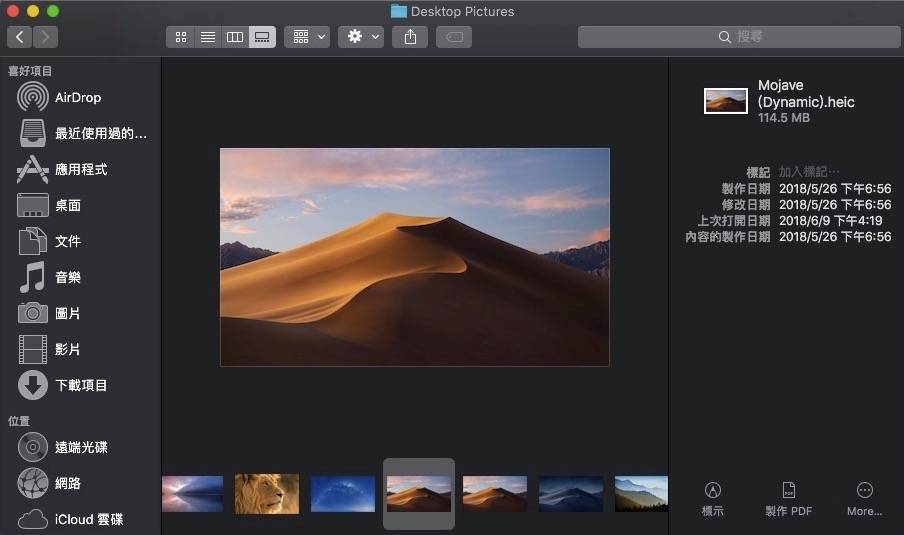The image size is (904, 535).
Task: Select the blue starry sky thumbnail
Action: (x=342, y=493)
